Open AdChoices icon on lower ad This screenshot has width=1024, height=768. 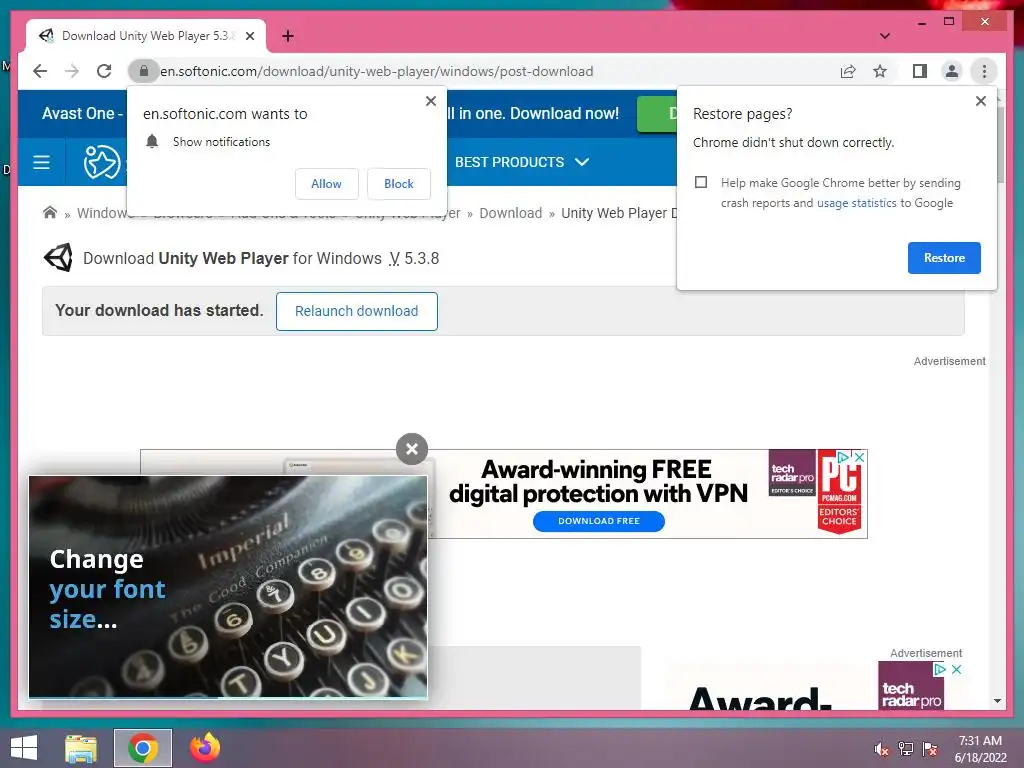pos(940,669)
